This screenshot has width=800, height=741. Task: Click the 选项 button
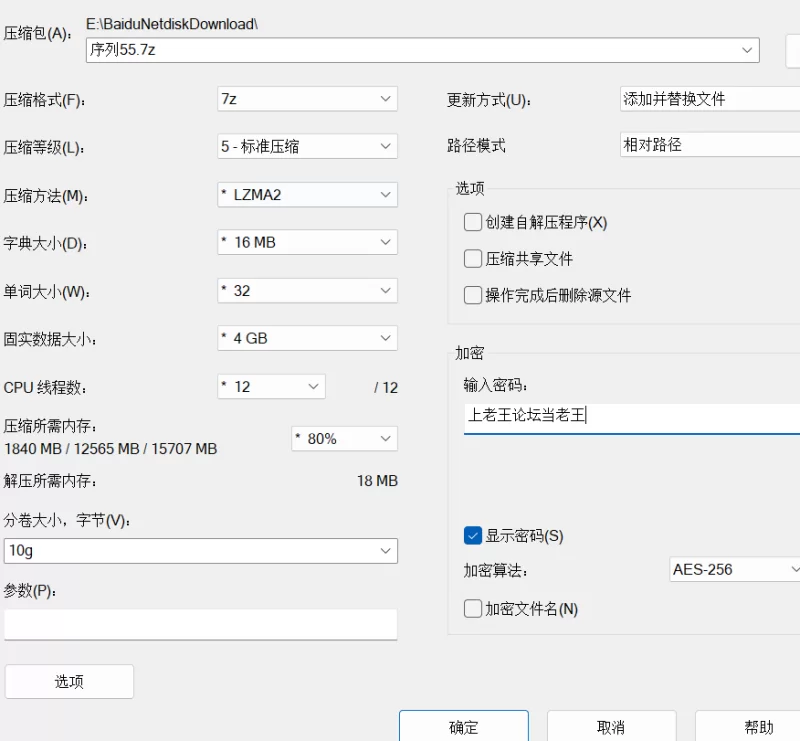[69, 681]
